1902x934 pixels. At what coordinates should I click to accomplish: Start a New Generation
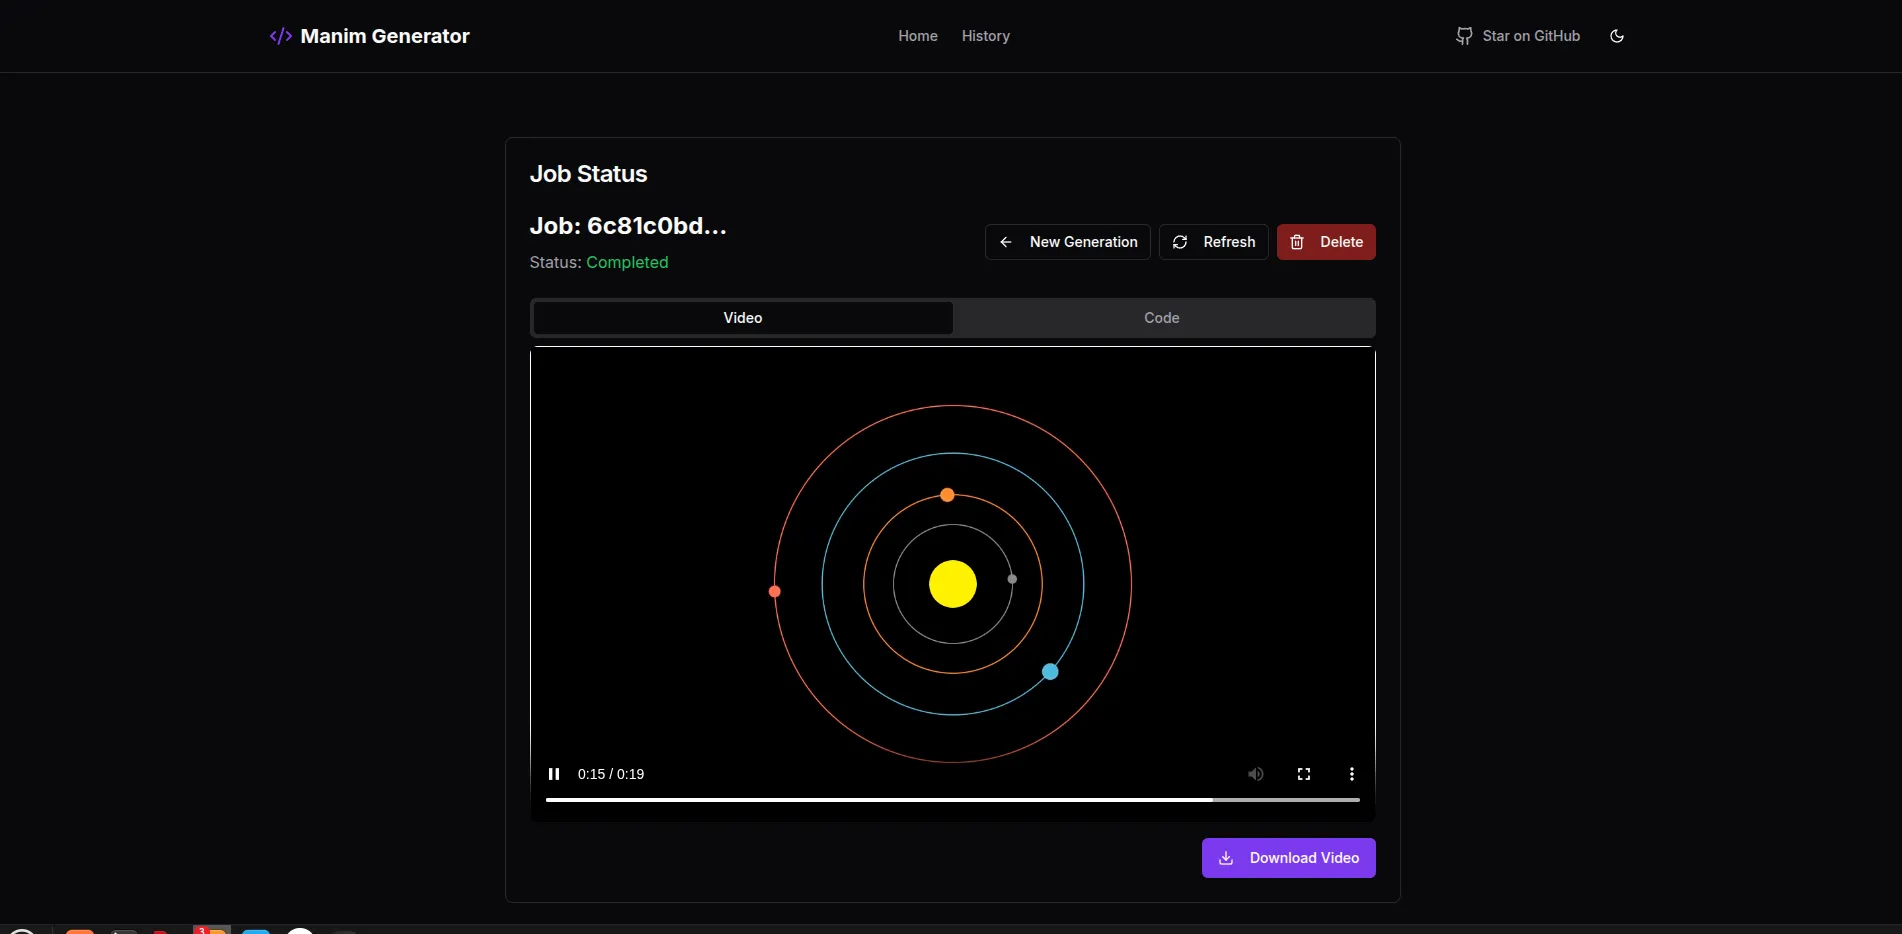point(1068,242)
